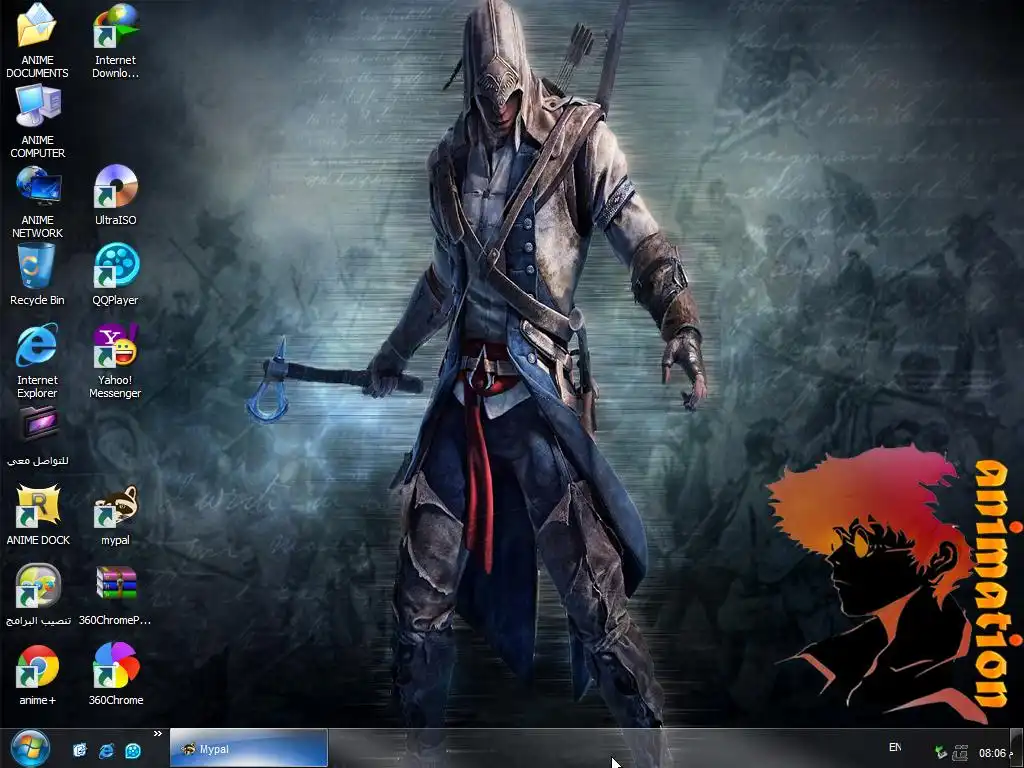
Task: Open the Windows Start menu orb
Action: (30, 748)
